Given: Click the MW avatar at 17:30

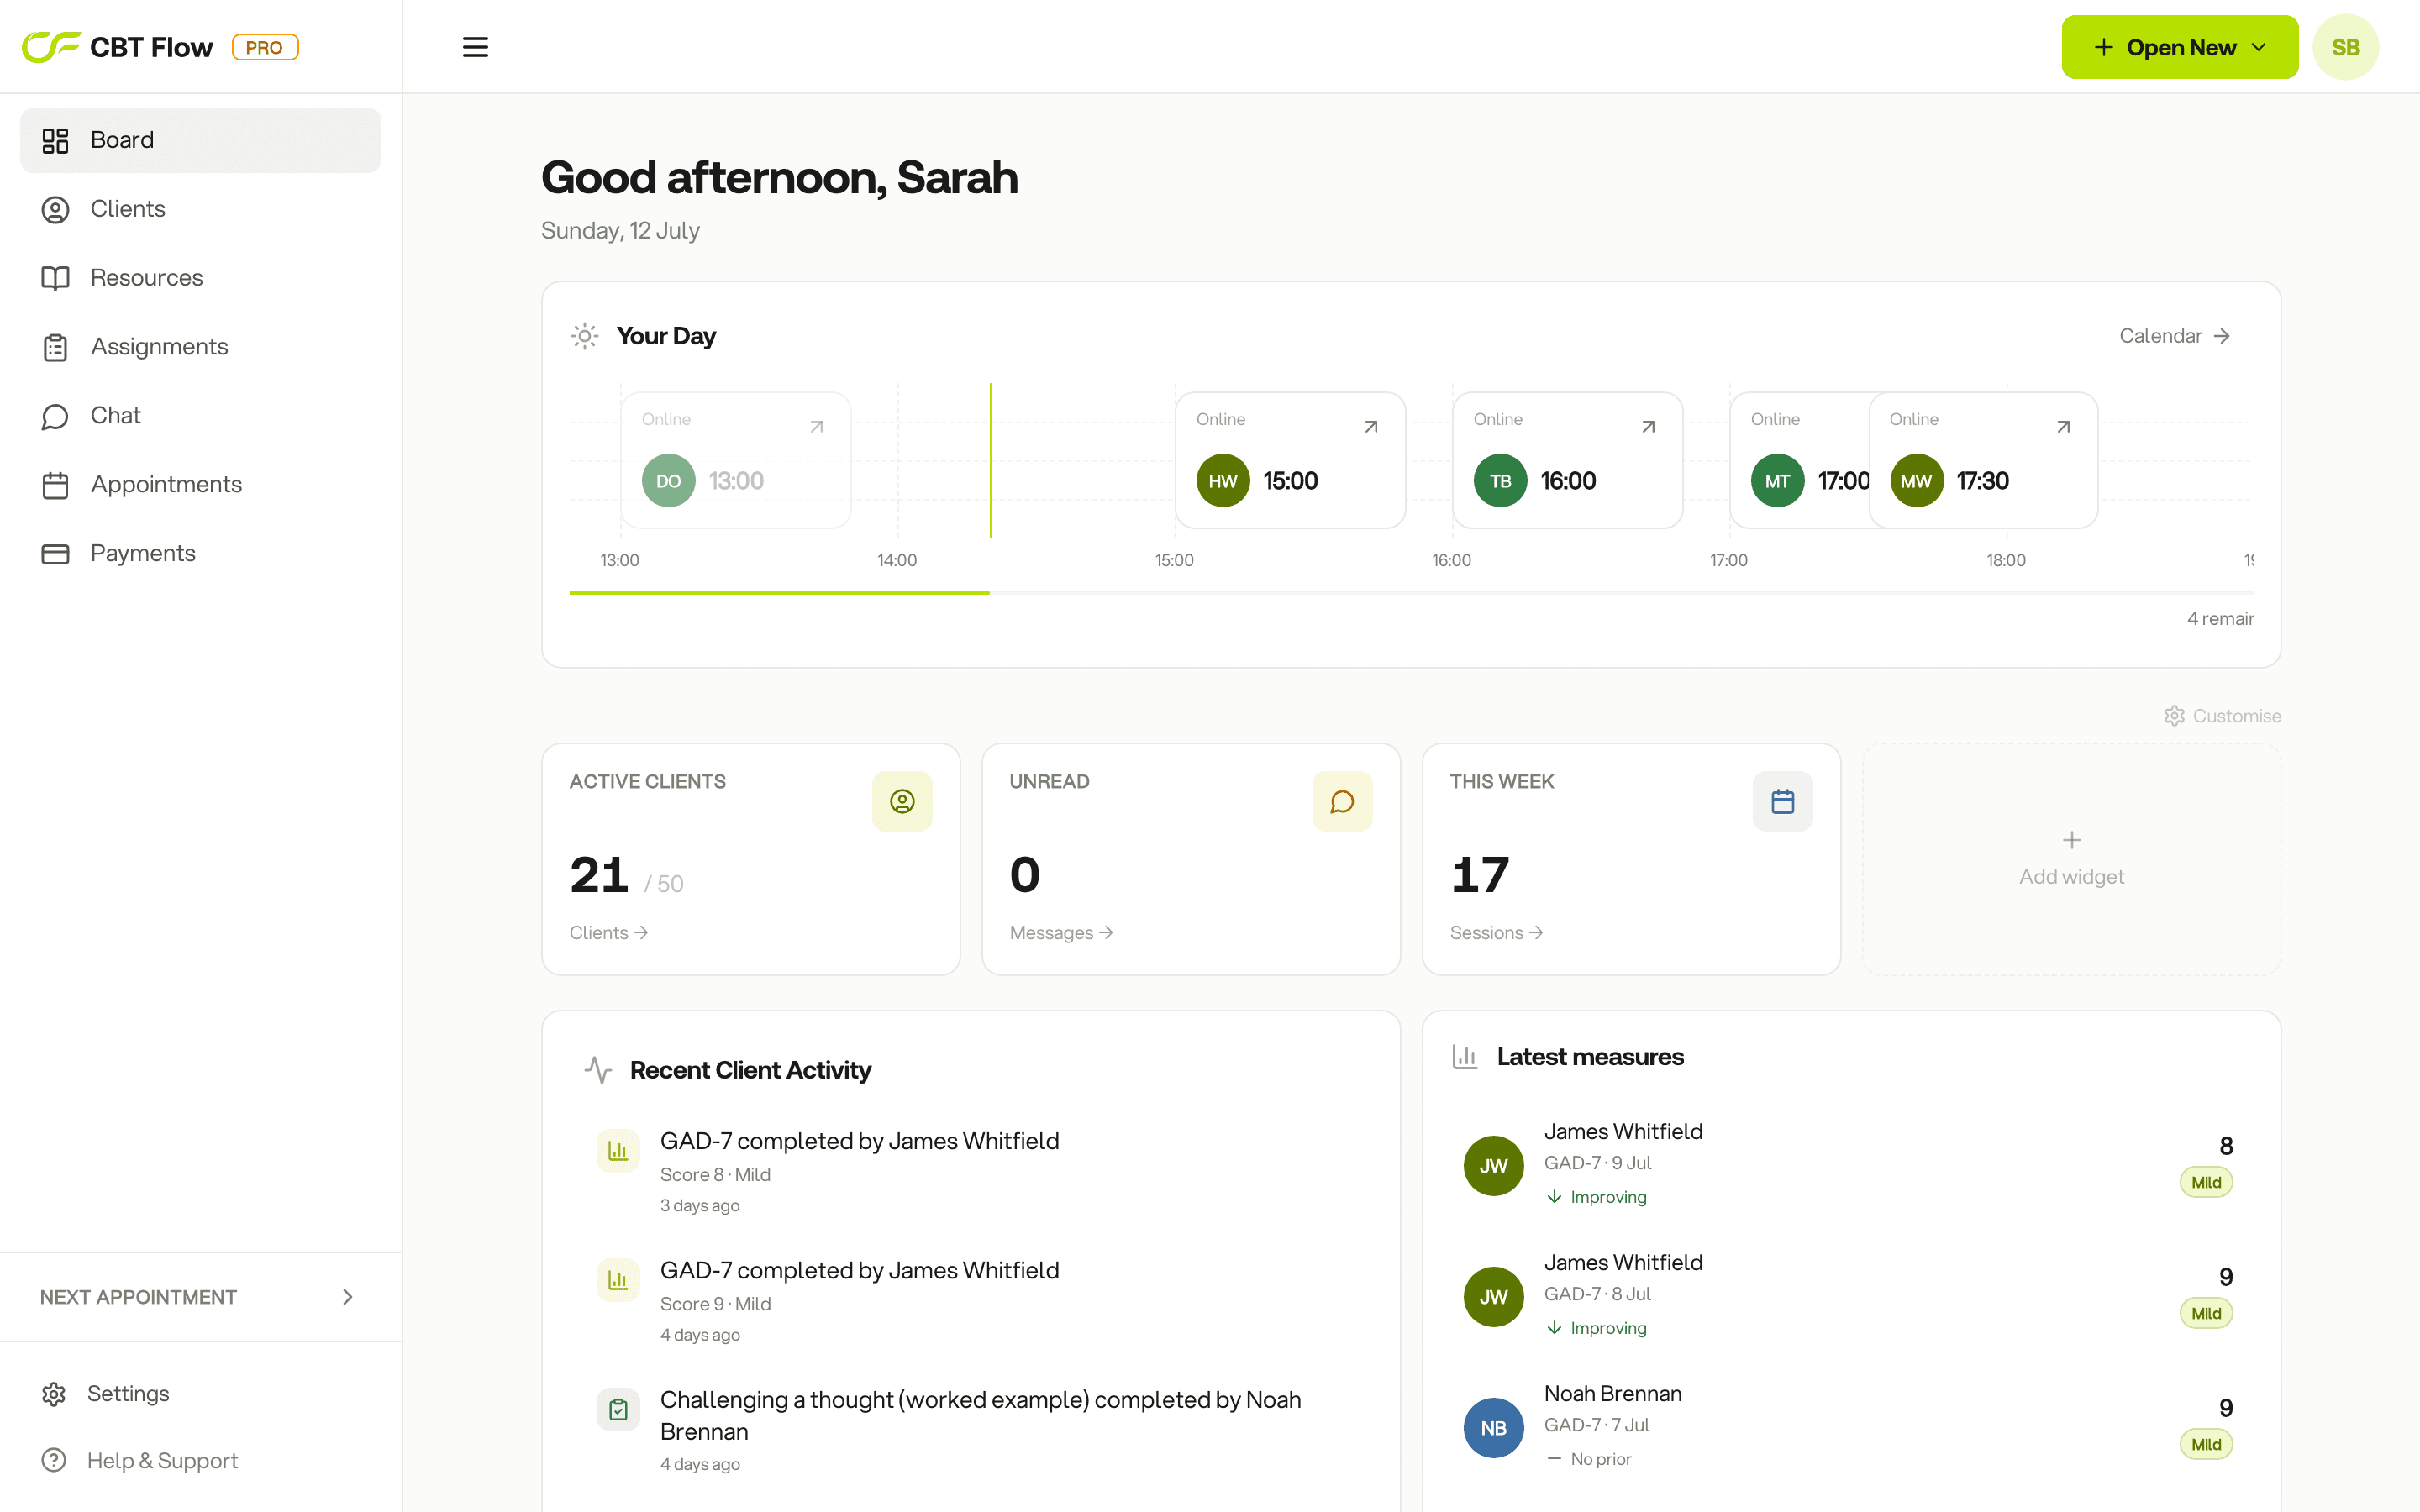Looking at the screenshot, I should tap(1916, 481).
